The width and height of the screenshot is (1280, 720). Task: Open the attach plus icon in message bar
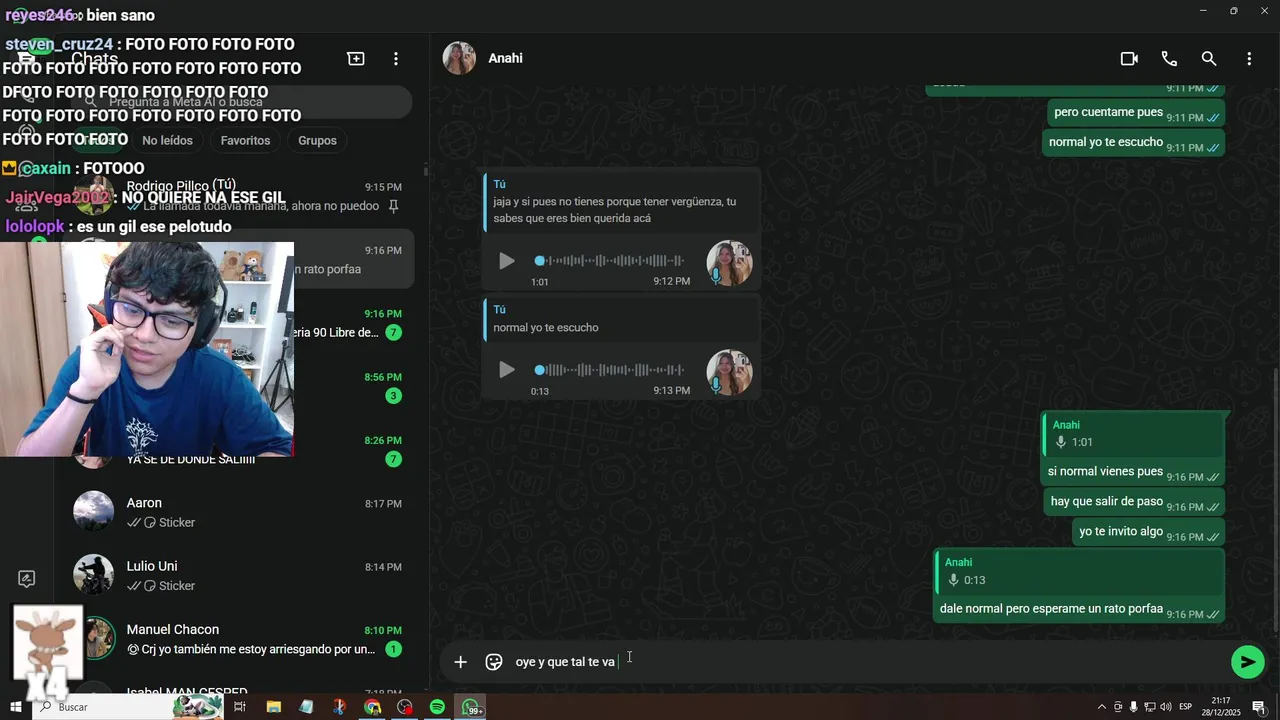coord(460,662)
